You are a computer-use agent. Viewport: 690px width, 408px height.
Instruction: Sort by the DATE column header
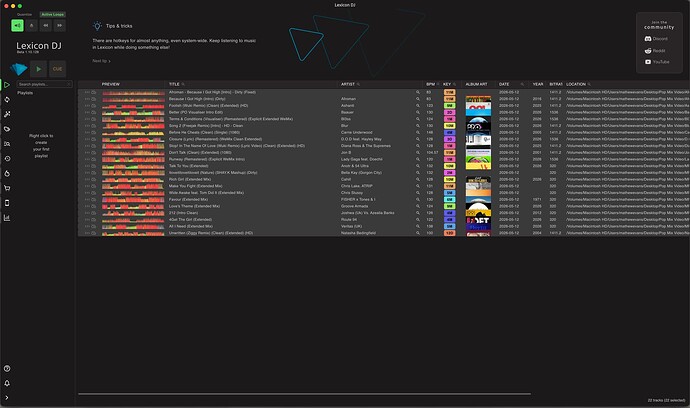click(x=504, y=84)
